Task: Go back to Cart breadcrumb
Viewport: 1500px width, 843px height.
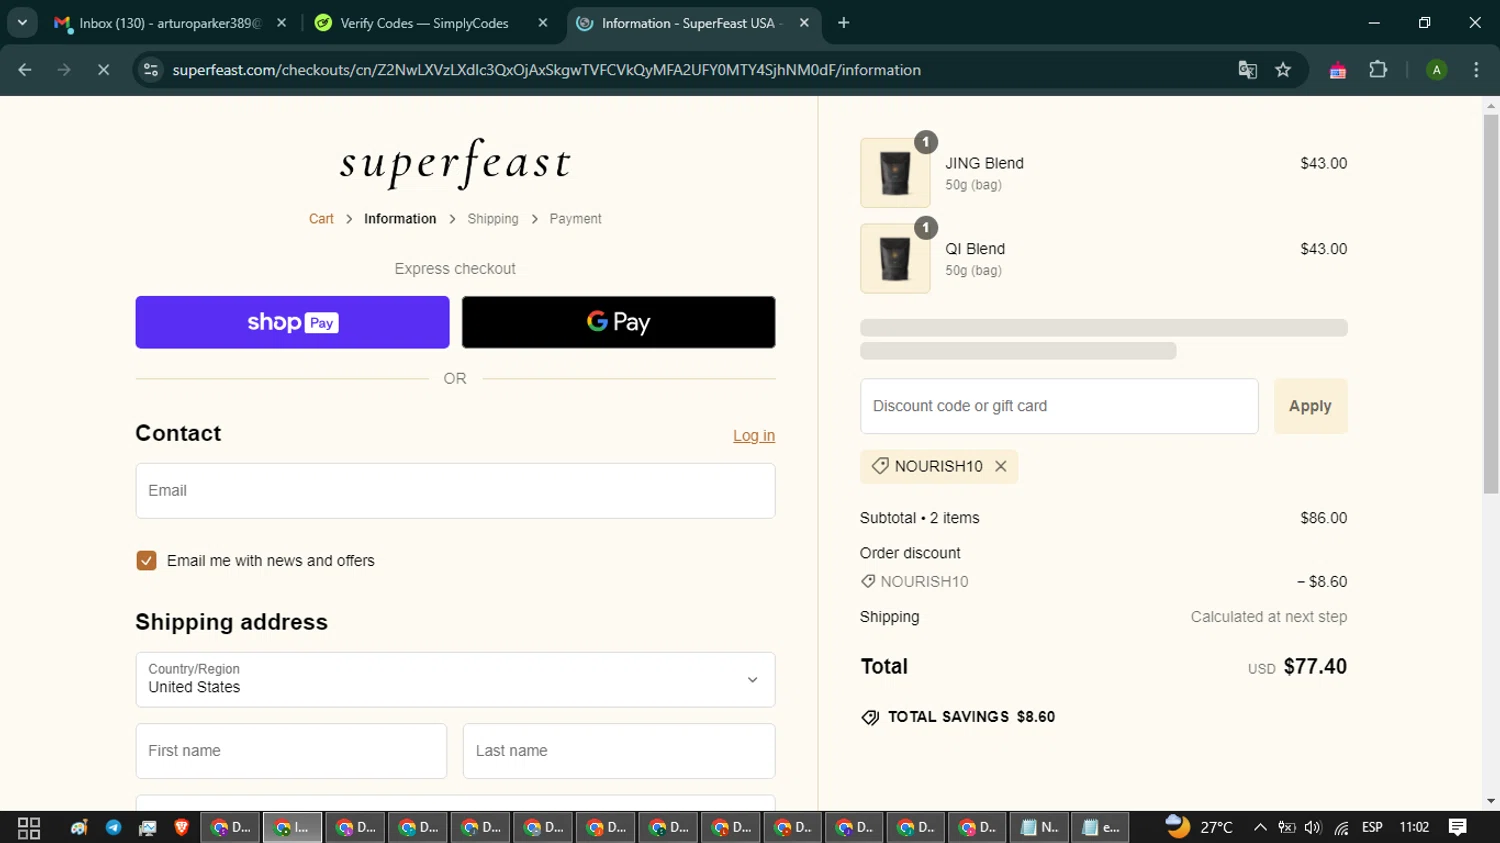Action: tap(321, 219)
